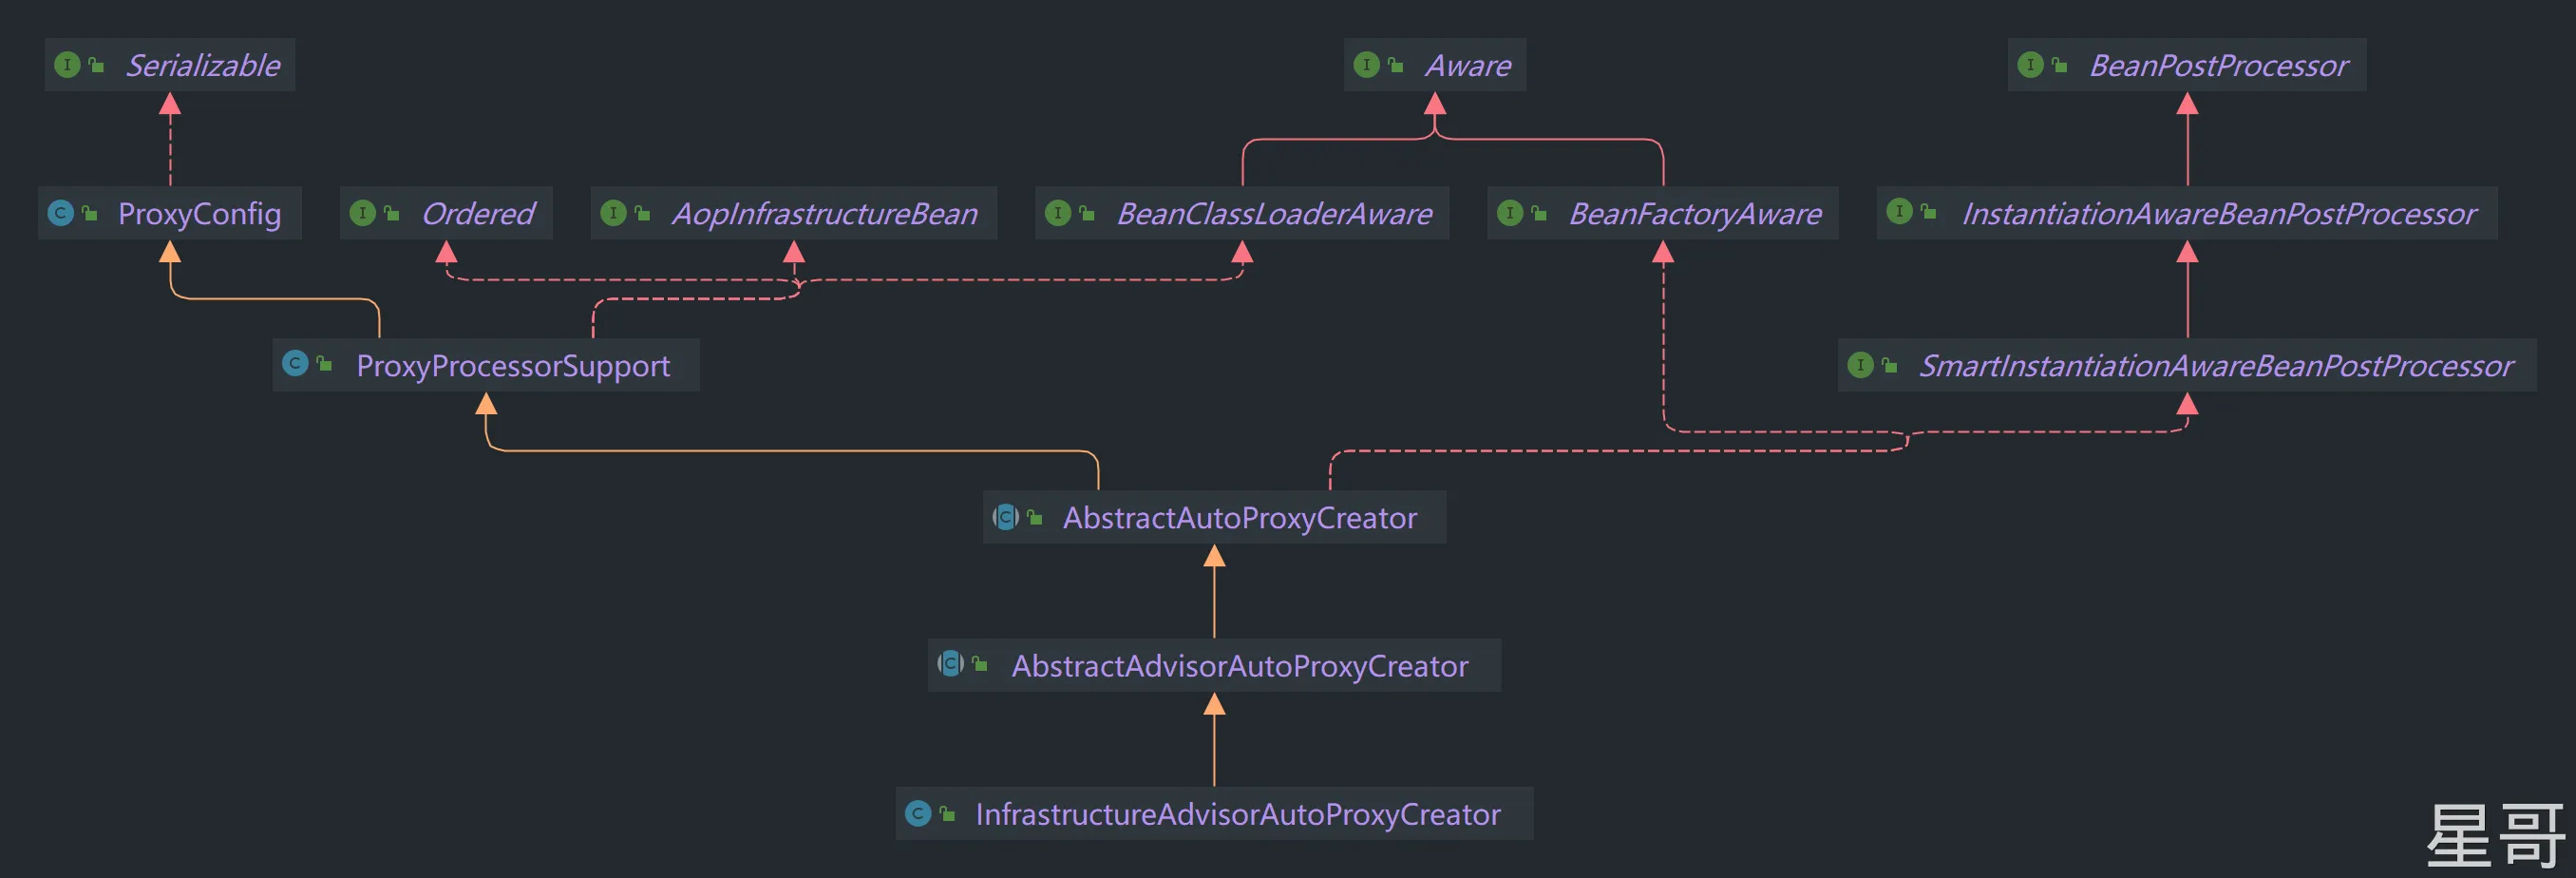
Task: Click the abstract class icon of AbstractAdvisorAutoProxyCreator
Action: point(950,663)
